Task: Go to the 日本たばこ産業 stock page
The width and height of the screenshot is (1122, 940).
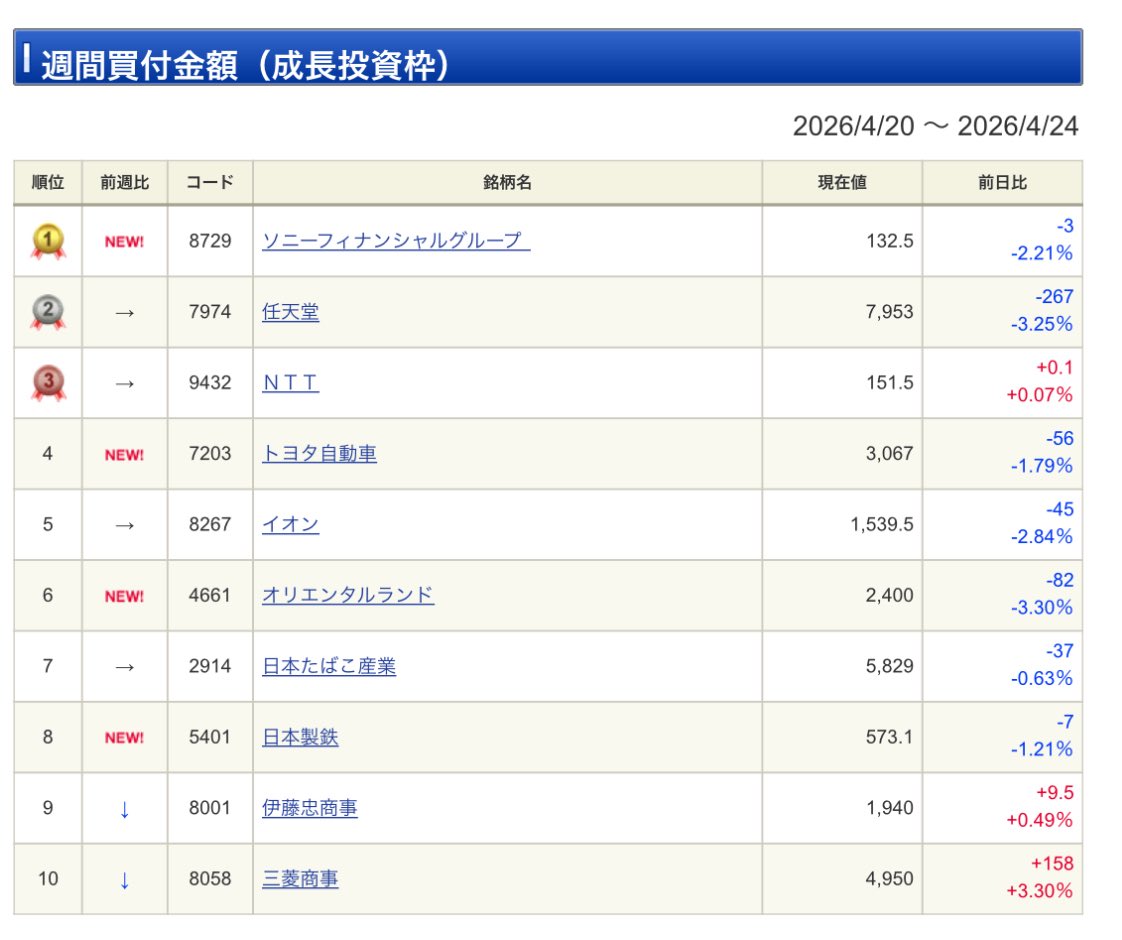Action: coord(328,666)
